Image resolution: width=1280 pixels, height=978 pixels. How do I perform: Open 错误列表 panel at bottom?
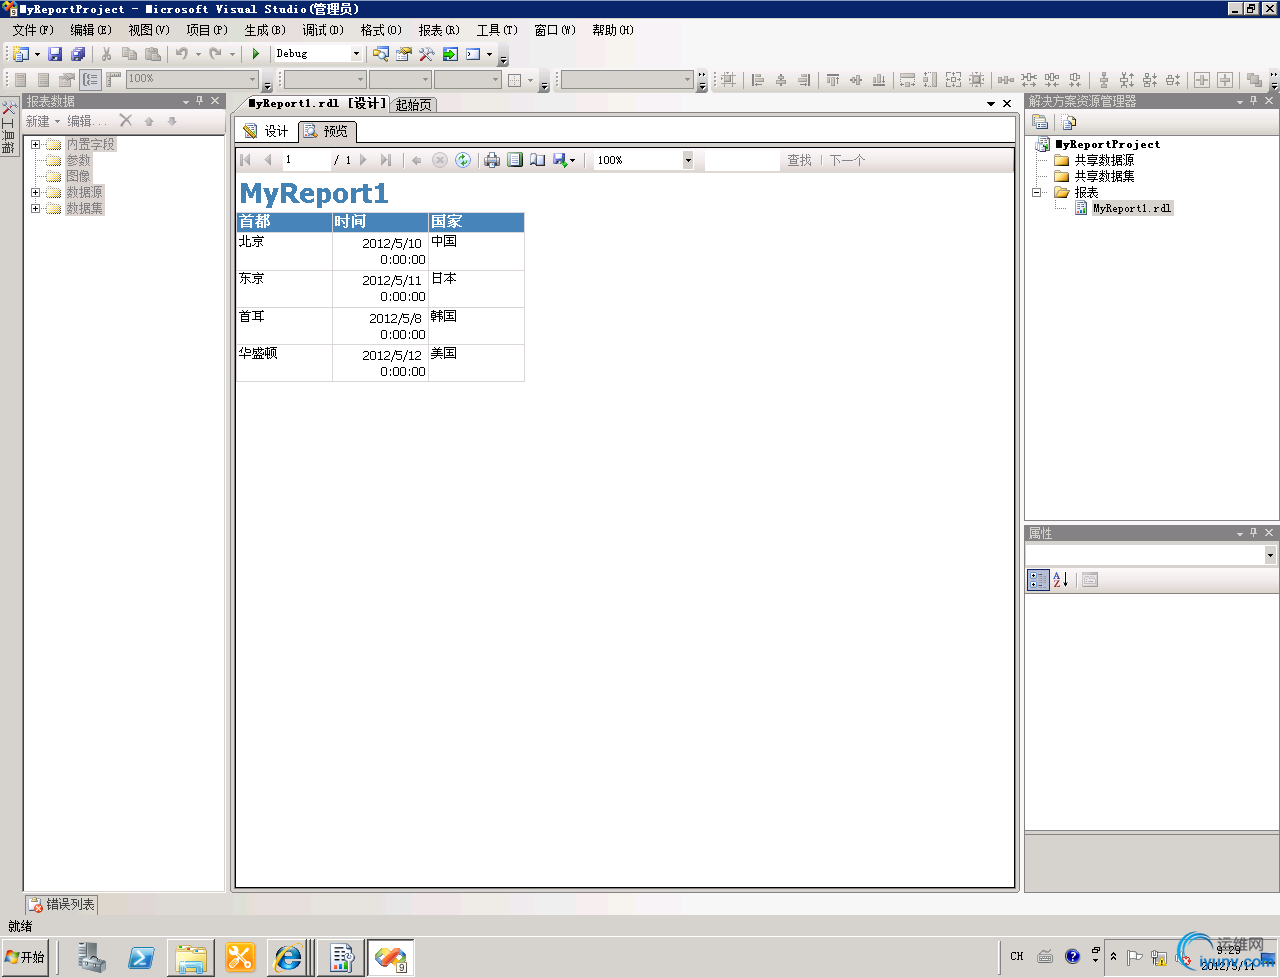click(x=62, y=904)
